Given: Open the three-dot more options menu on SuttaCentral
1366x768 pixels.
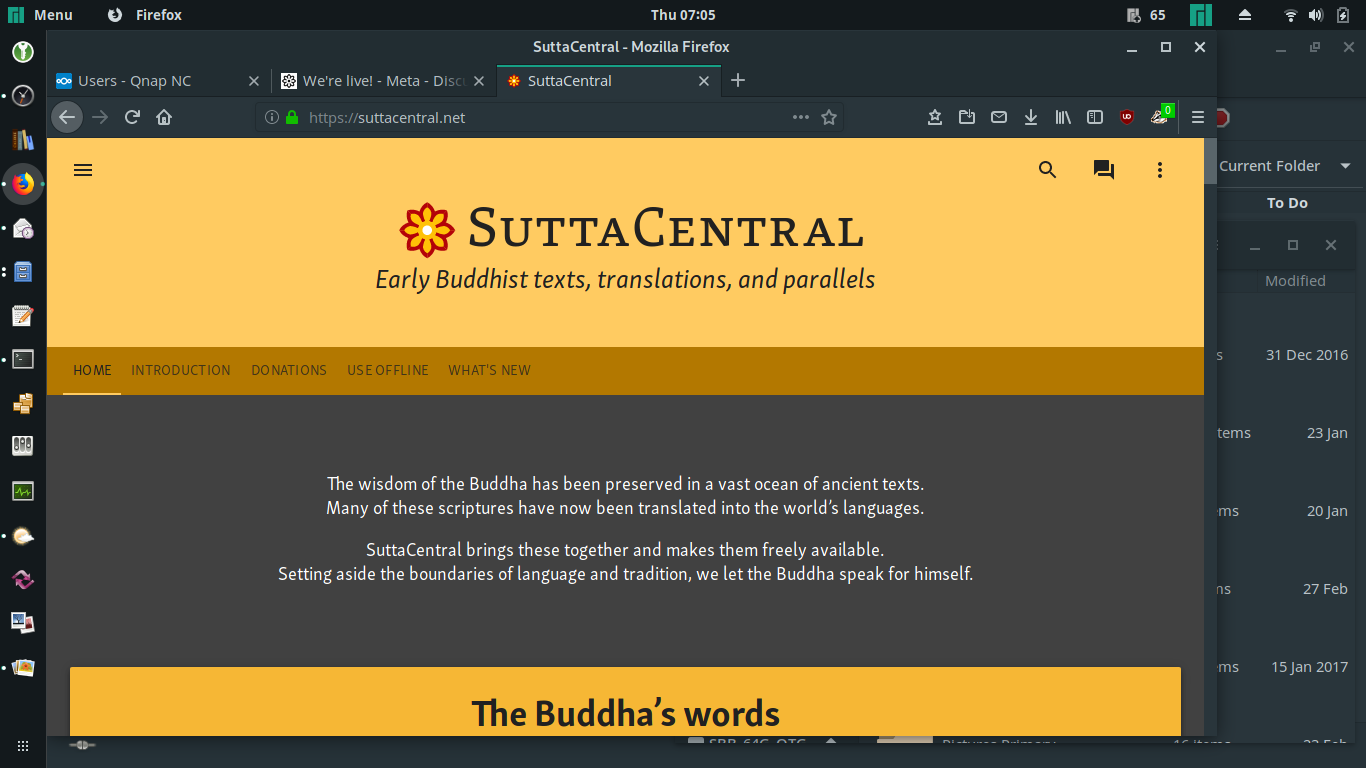Looking at the screenshot, I should coord(1160,170).
